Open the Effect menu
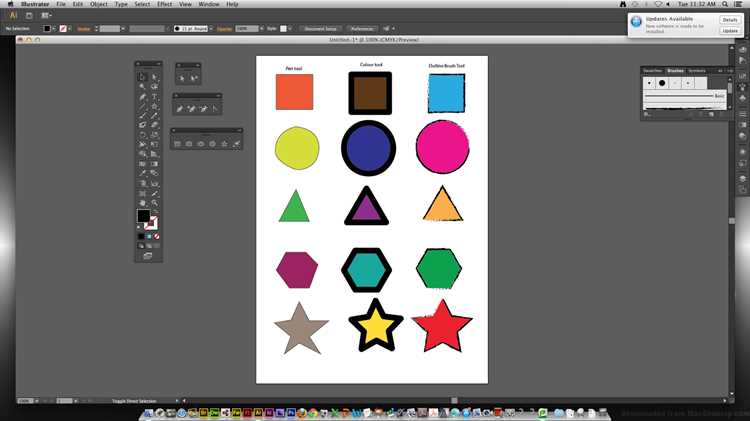This screenshot has width=750, height=421. point(165,4)
